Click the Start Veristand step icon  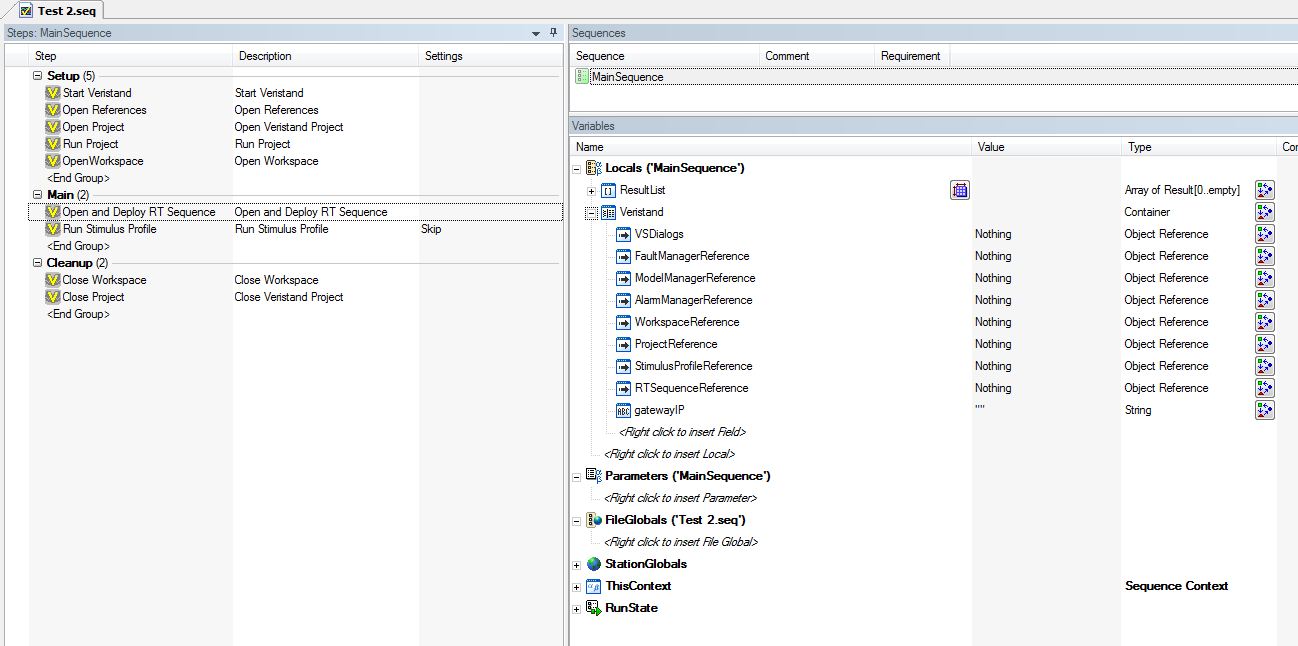[53, 93]
